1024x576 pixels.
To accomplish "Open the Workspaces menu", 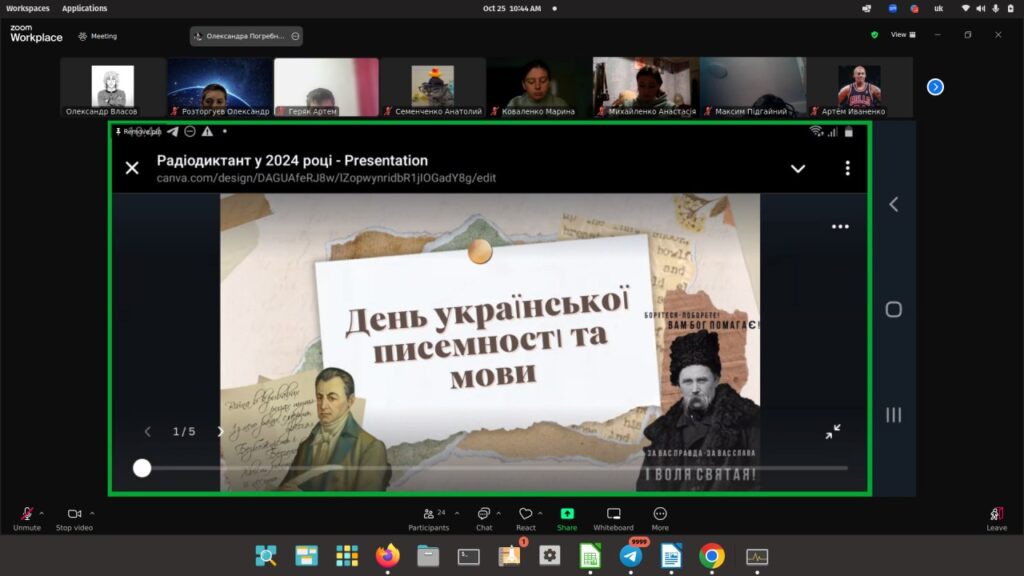I will pyautogui.click(x=27, y=8).
